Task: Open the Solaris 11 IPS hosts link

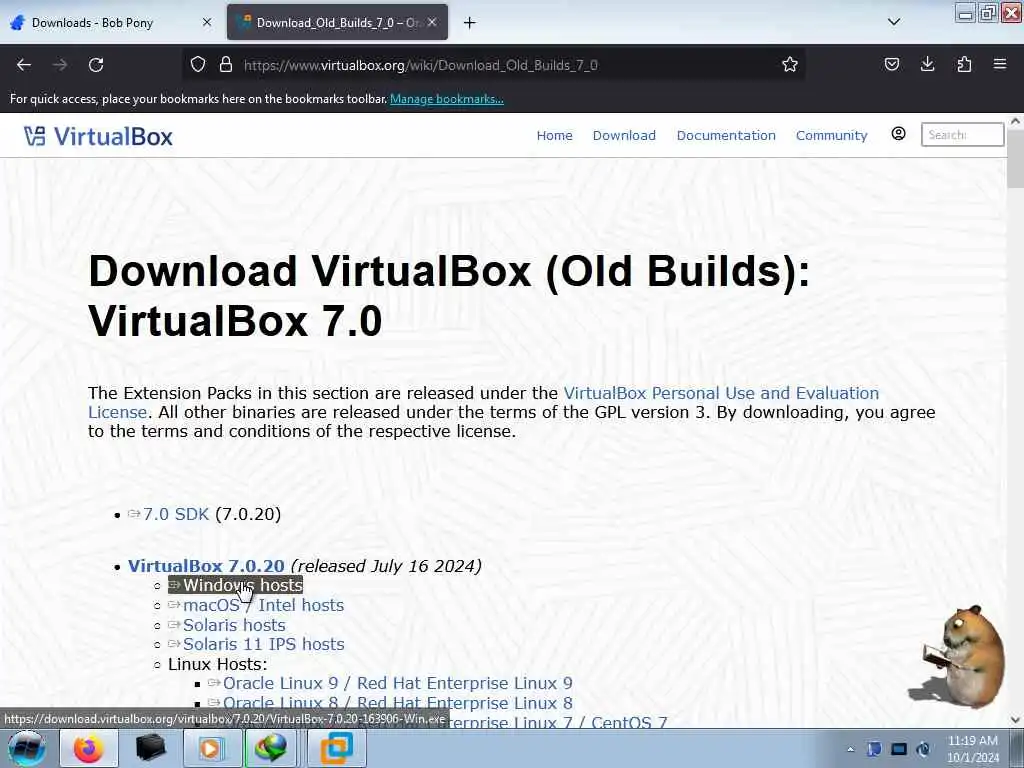Action: [263, 645]
